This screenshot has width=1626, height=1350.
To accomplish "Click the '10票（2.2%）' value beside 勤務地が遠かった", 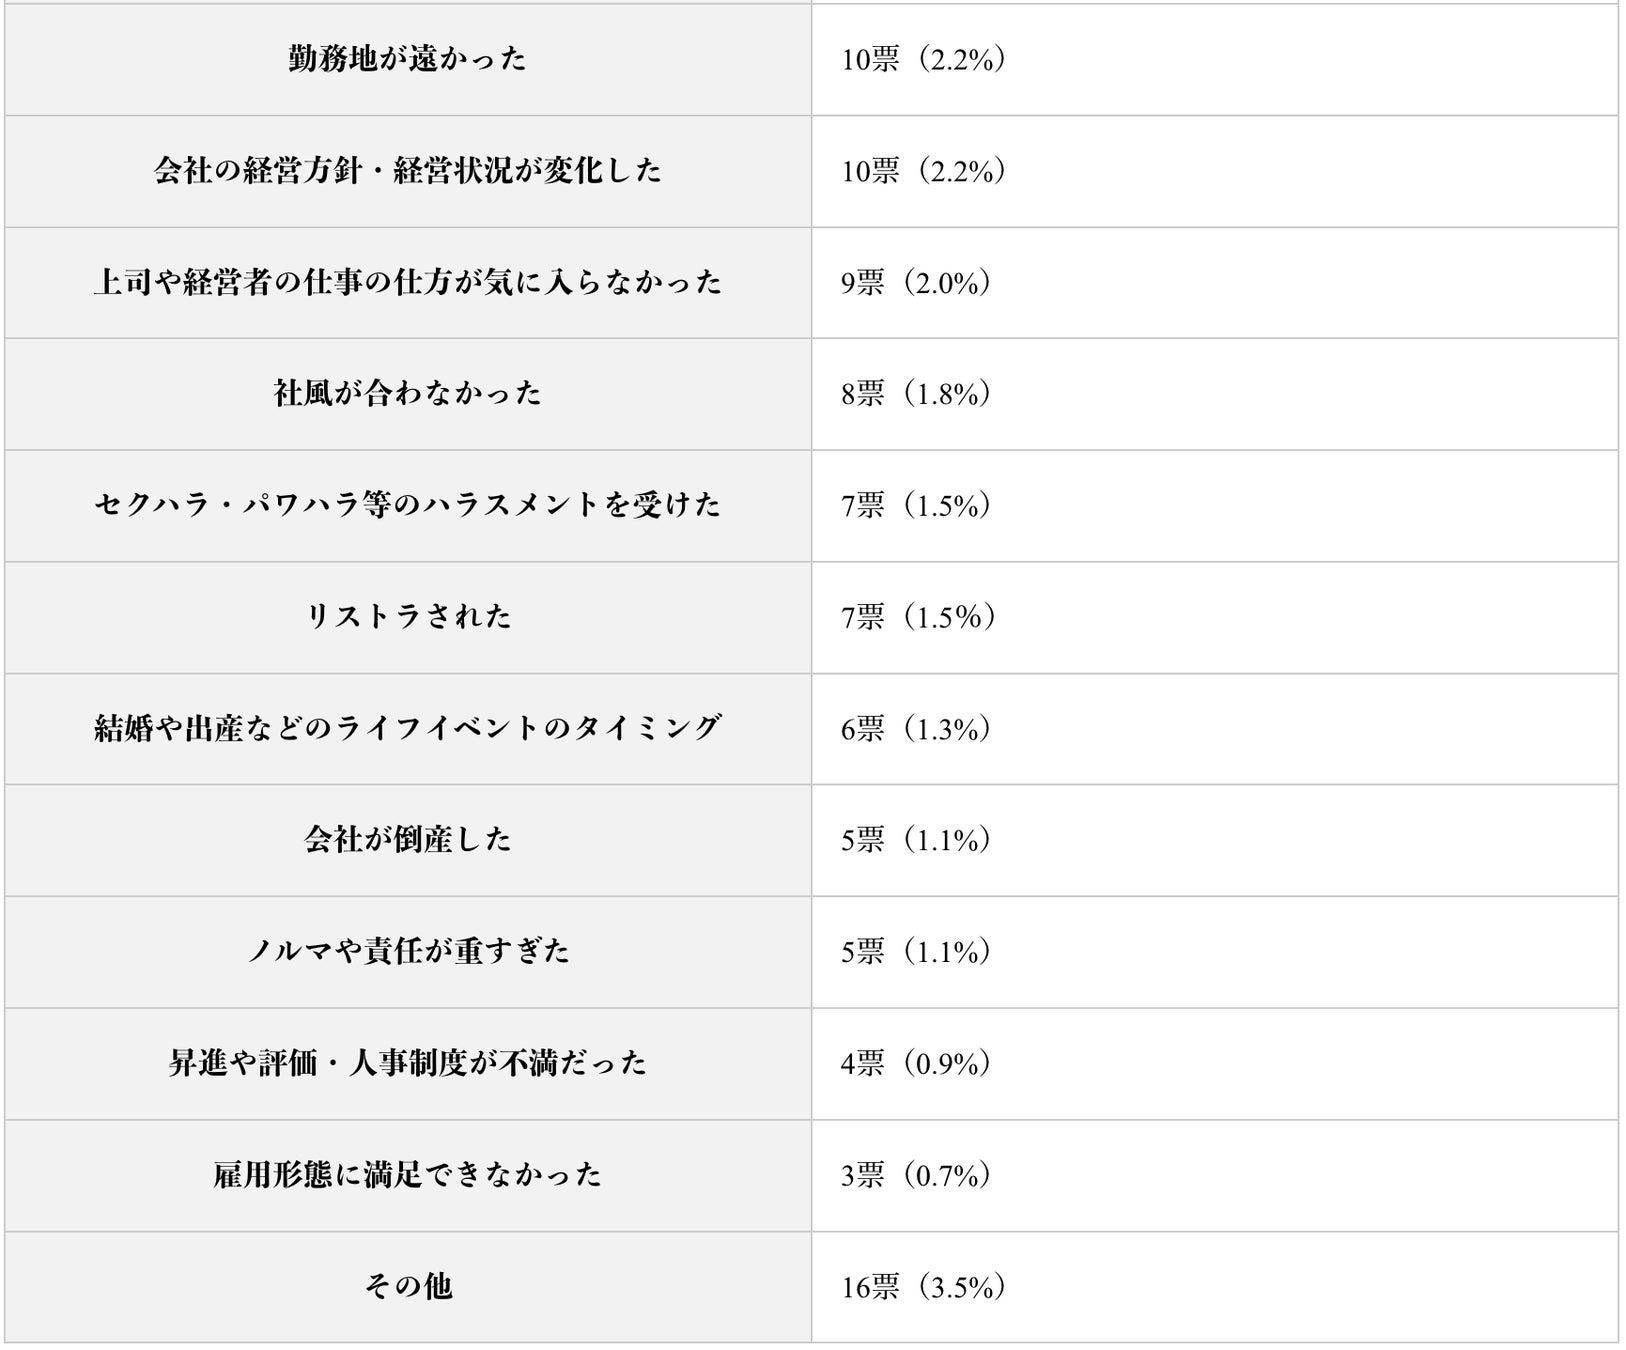I will click(x=923, y=60).
